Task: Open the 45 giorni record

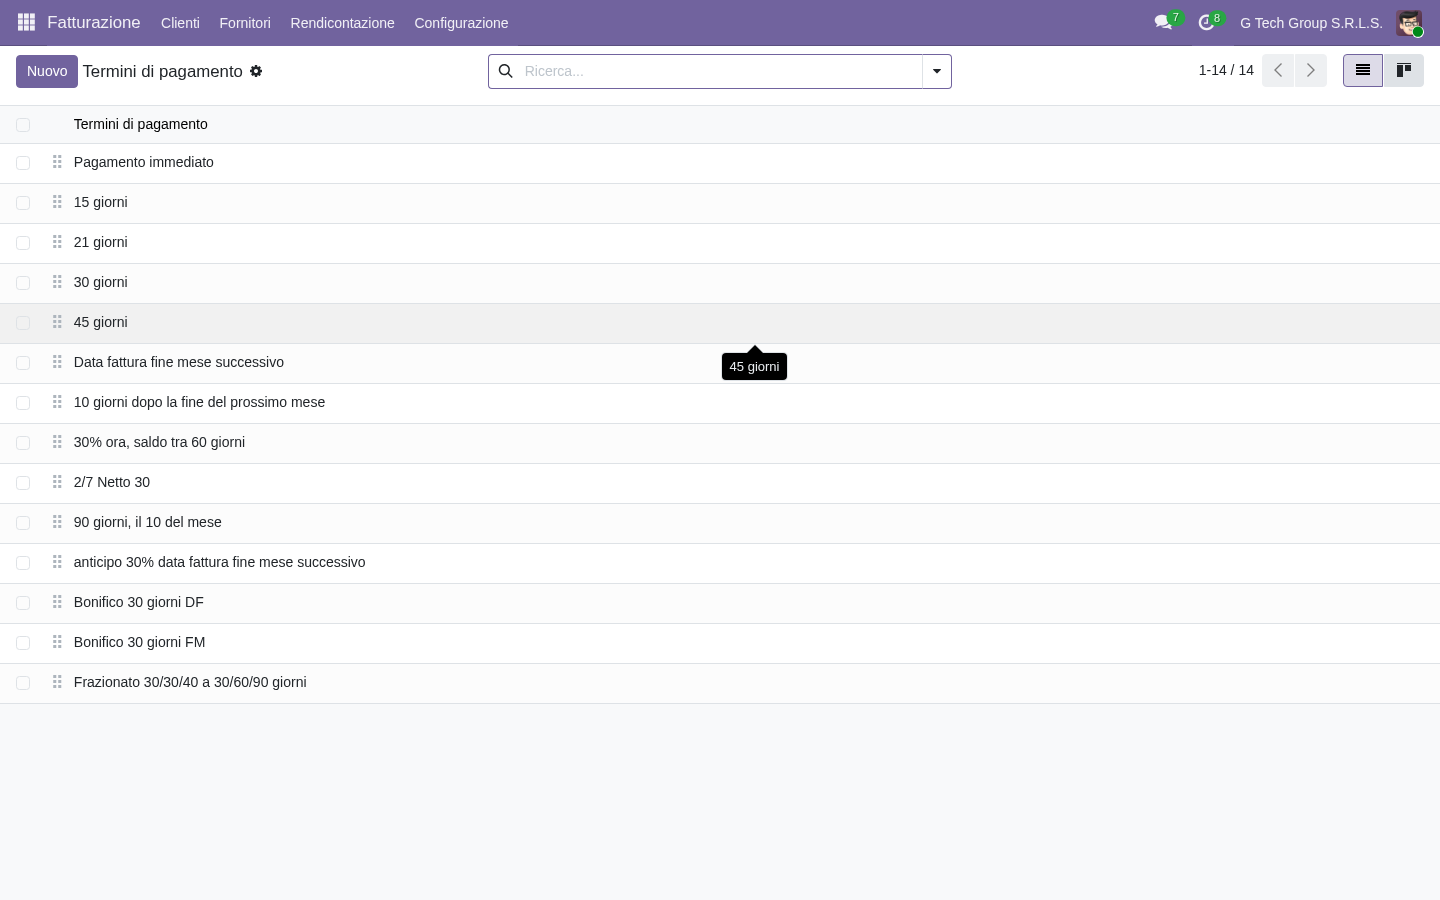Action: coord(101,322)
